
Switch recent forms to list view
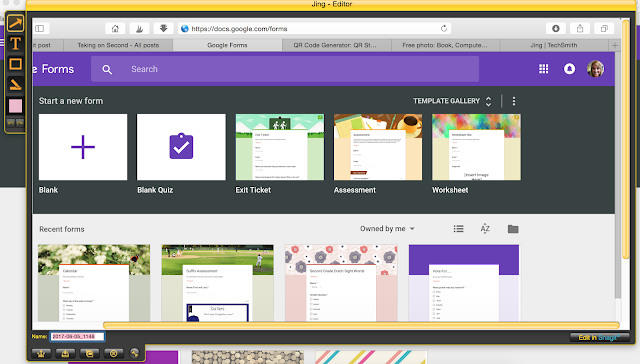tap(458, 229)
